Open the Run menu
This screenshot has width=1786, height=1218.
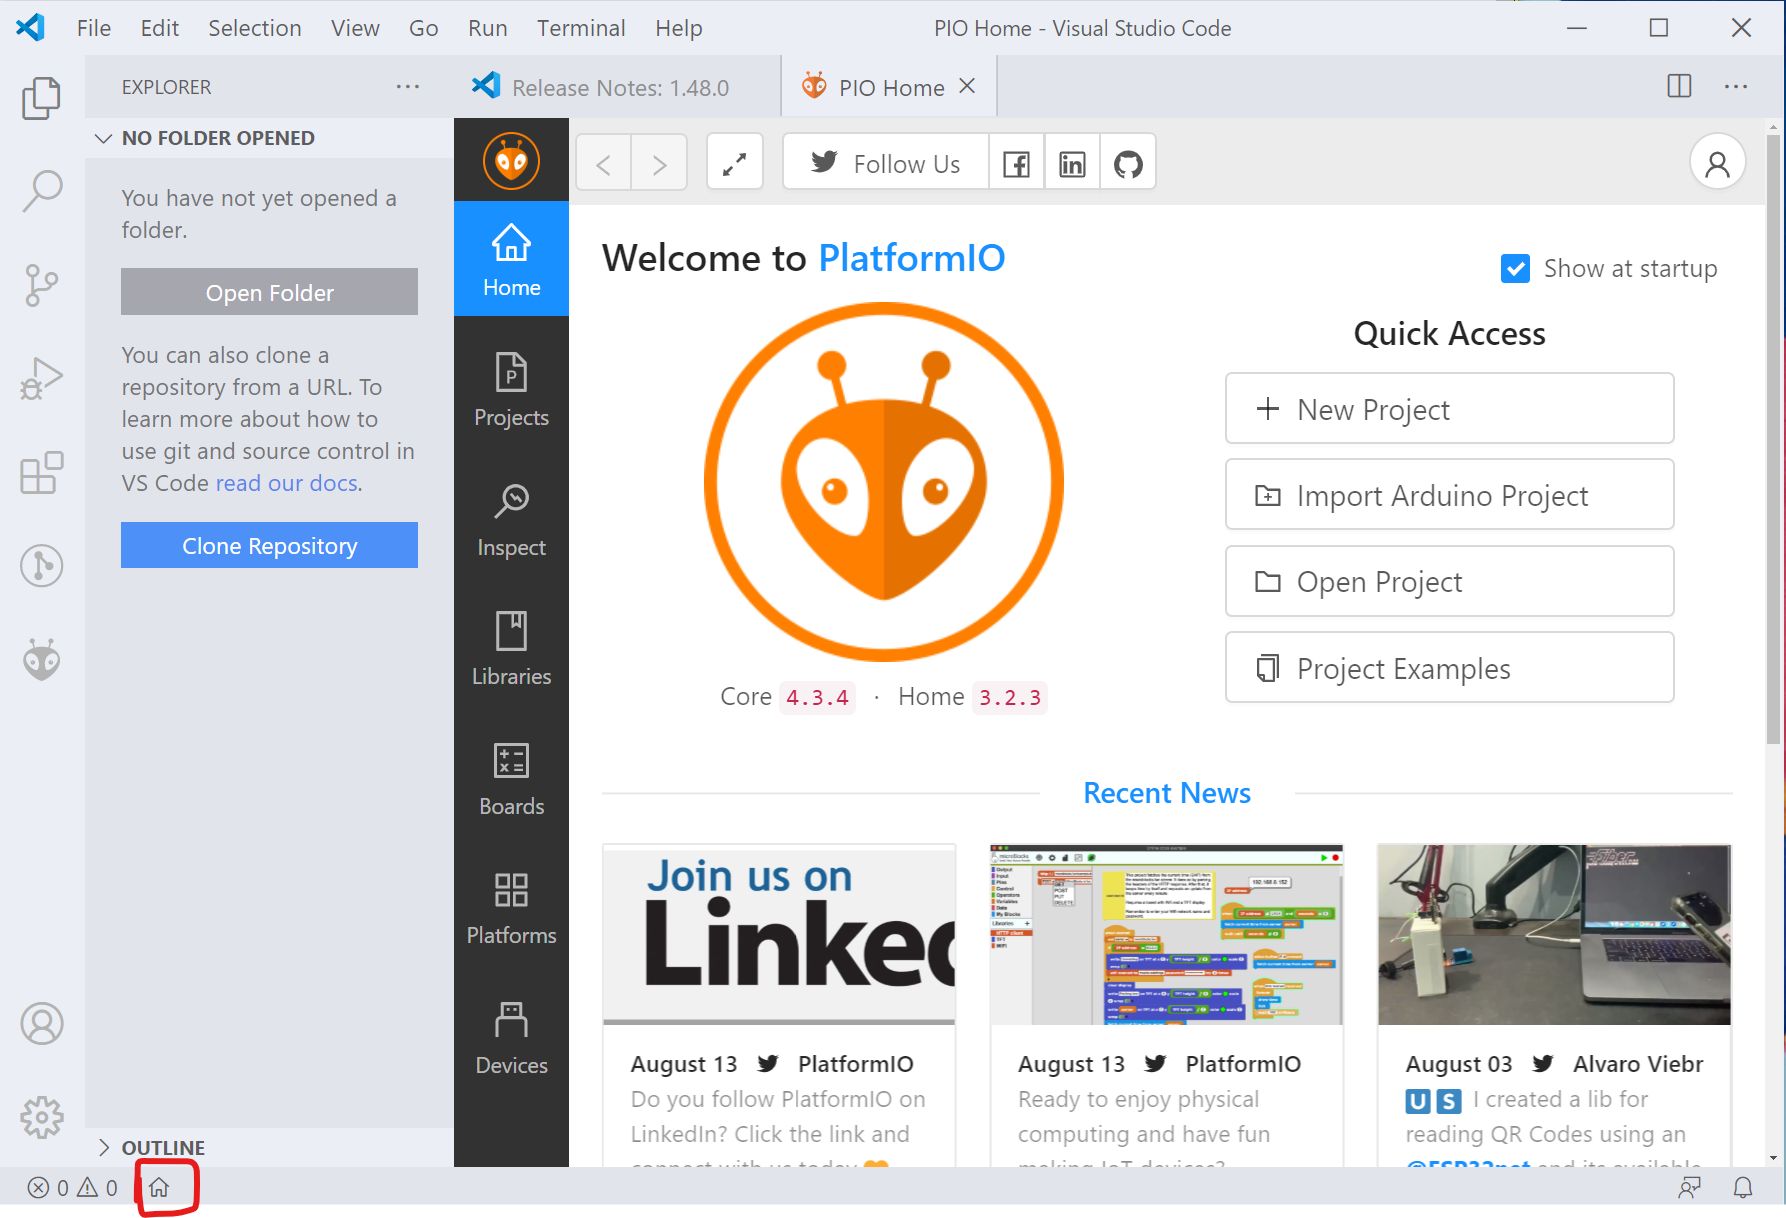[x=488, y=28]
